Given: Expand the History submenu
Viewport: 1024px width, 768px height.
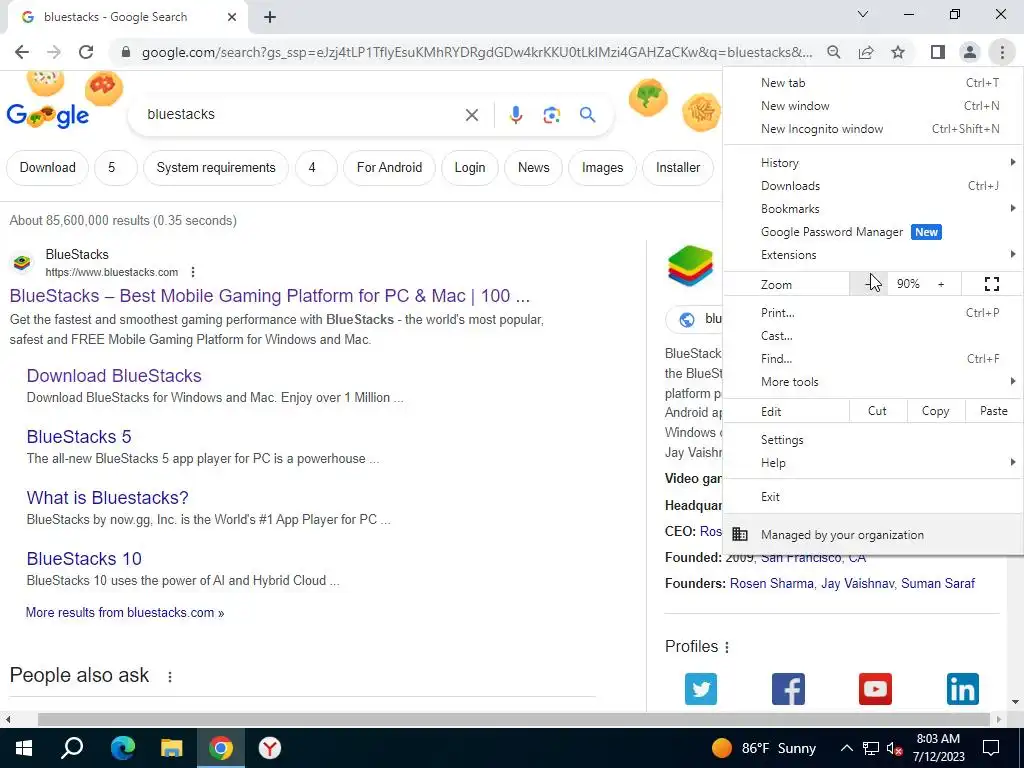Looking at the screenshot, I should (x=873, y=163).
